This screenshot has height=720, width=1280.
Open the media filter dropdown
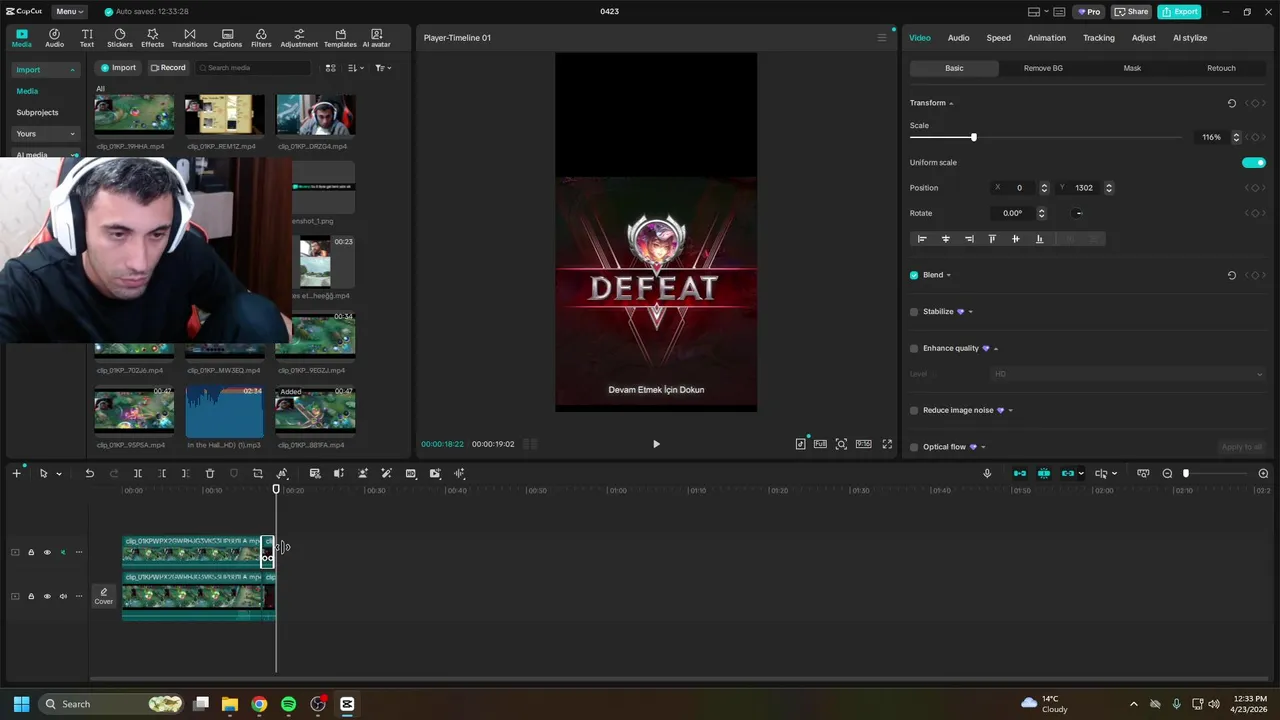pos(383,68)
